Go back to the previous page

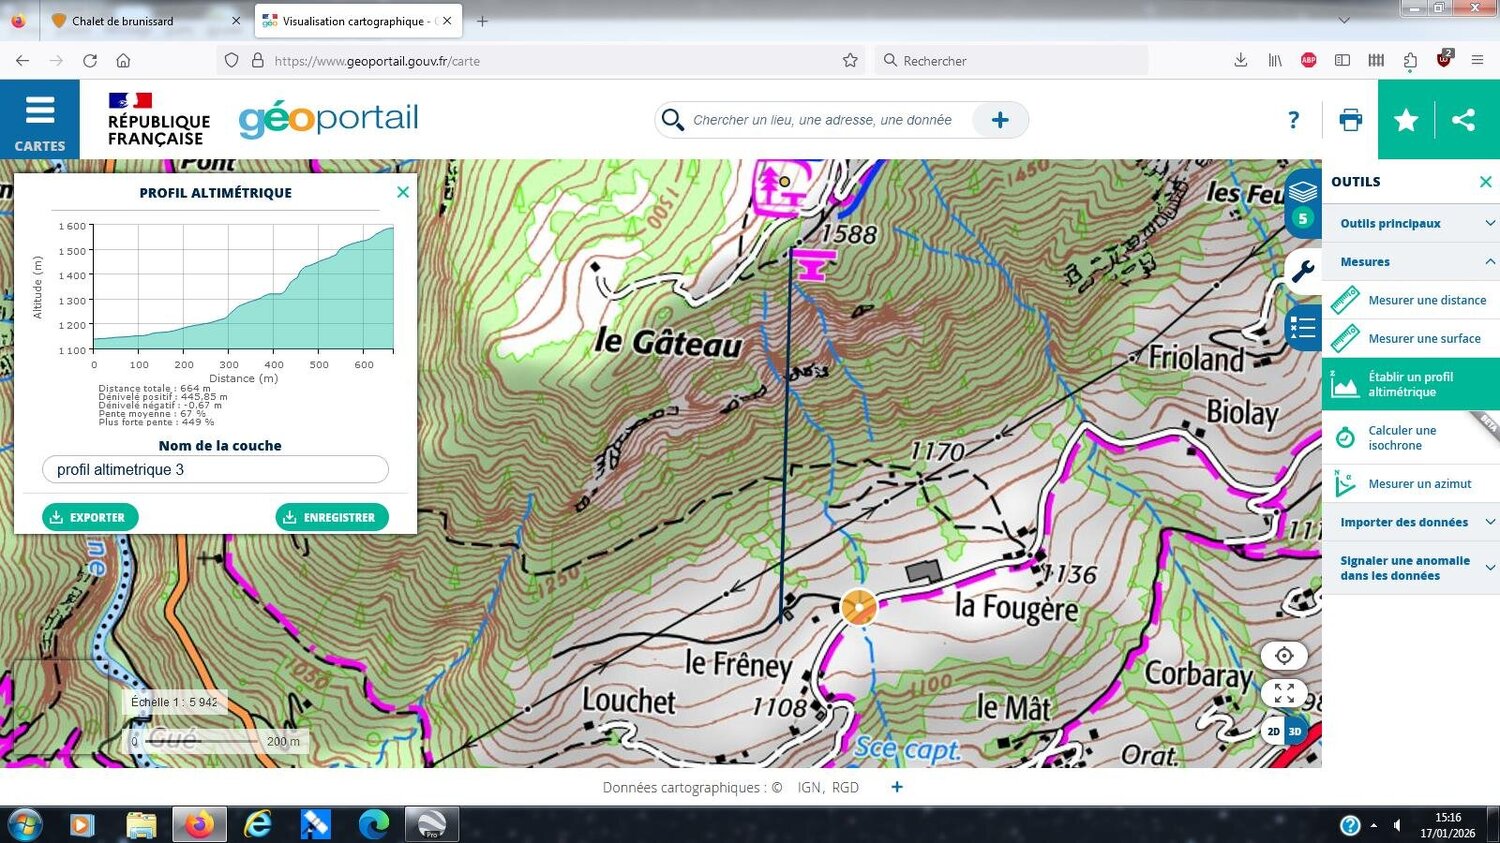(x=22, y=60)
